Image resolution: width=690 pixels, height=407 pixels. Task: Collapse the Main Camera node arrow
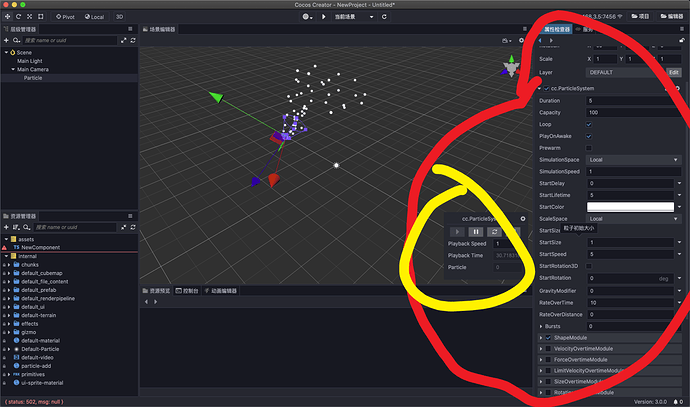13,69
